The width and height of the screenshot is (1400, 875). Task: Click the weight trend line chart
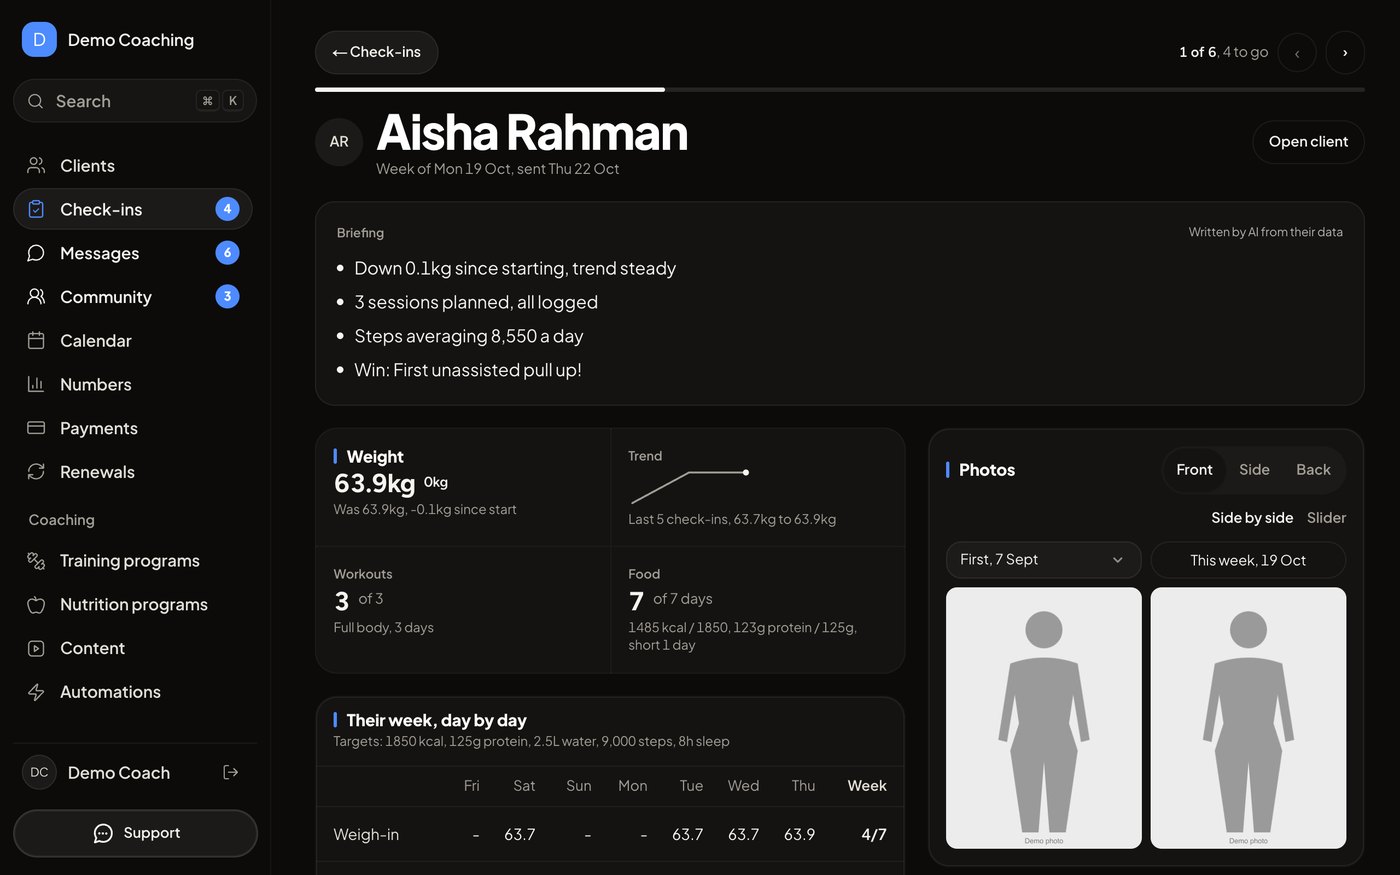point(690,486)
